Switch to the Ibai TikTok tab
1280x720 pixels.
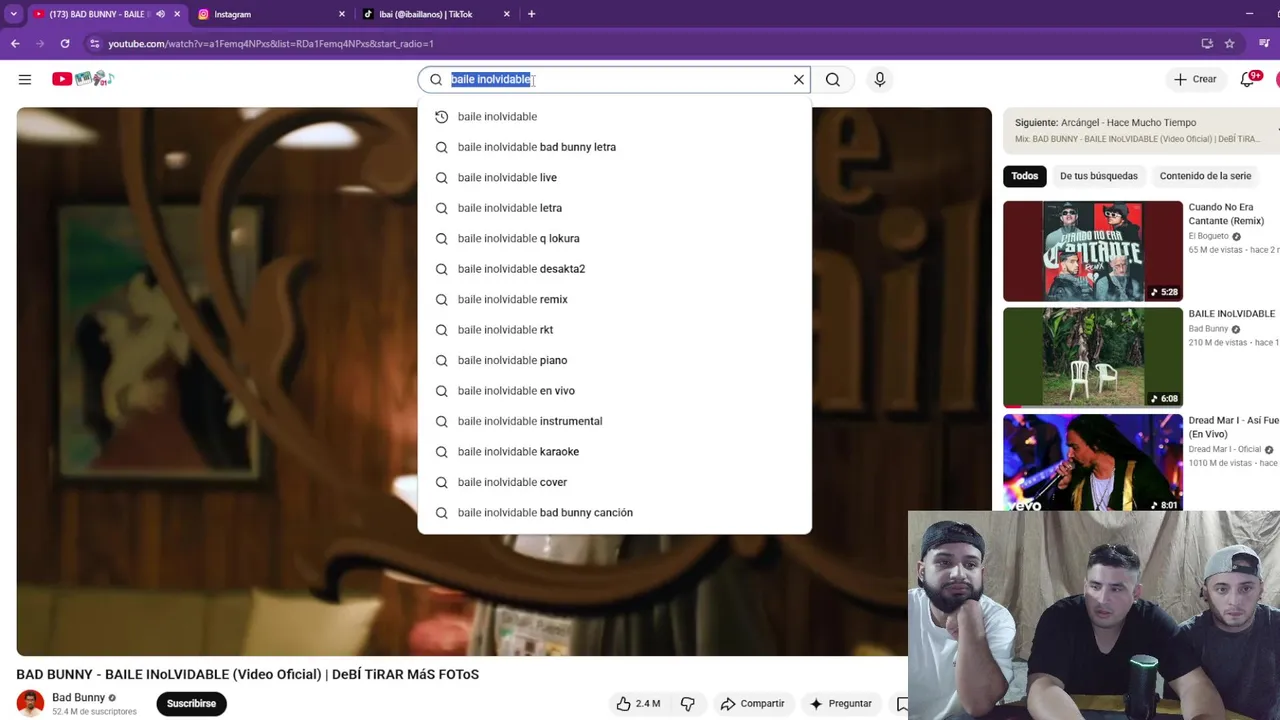tap(435, 14)
